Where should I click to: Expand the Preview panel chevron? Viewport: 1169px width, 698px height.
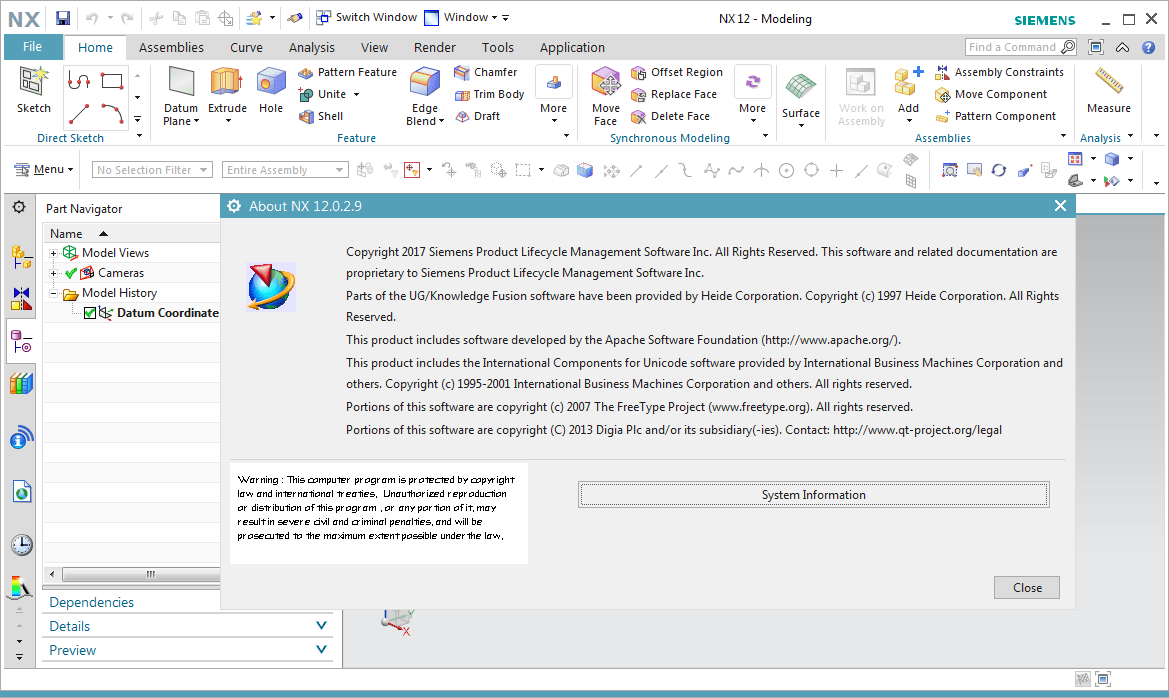321,650
